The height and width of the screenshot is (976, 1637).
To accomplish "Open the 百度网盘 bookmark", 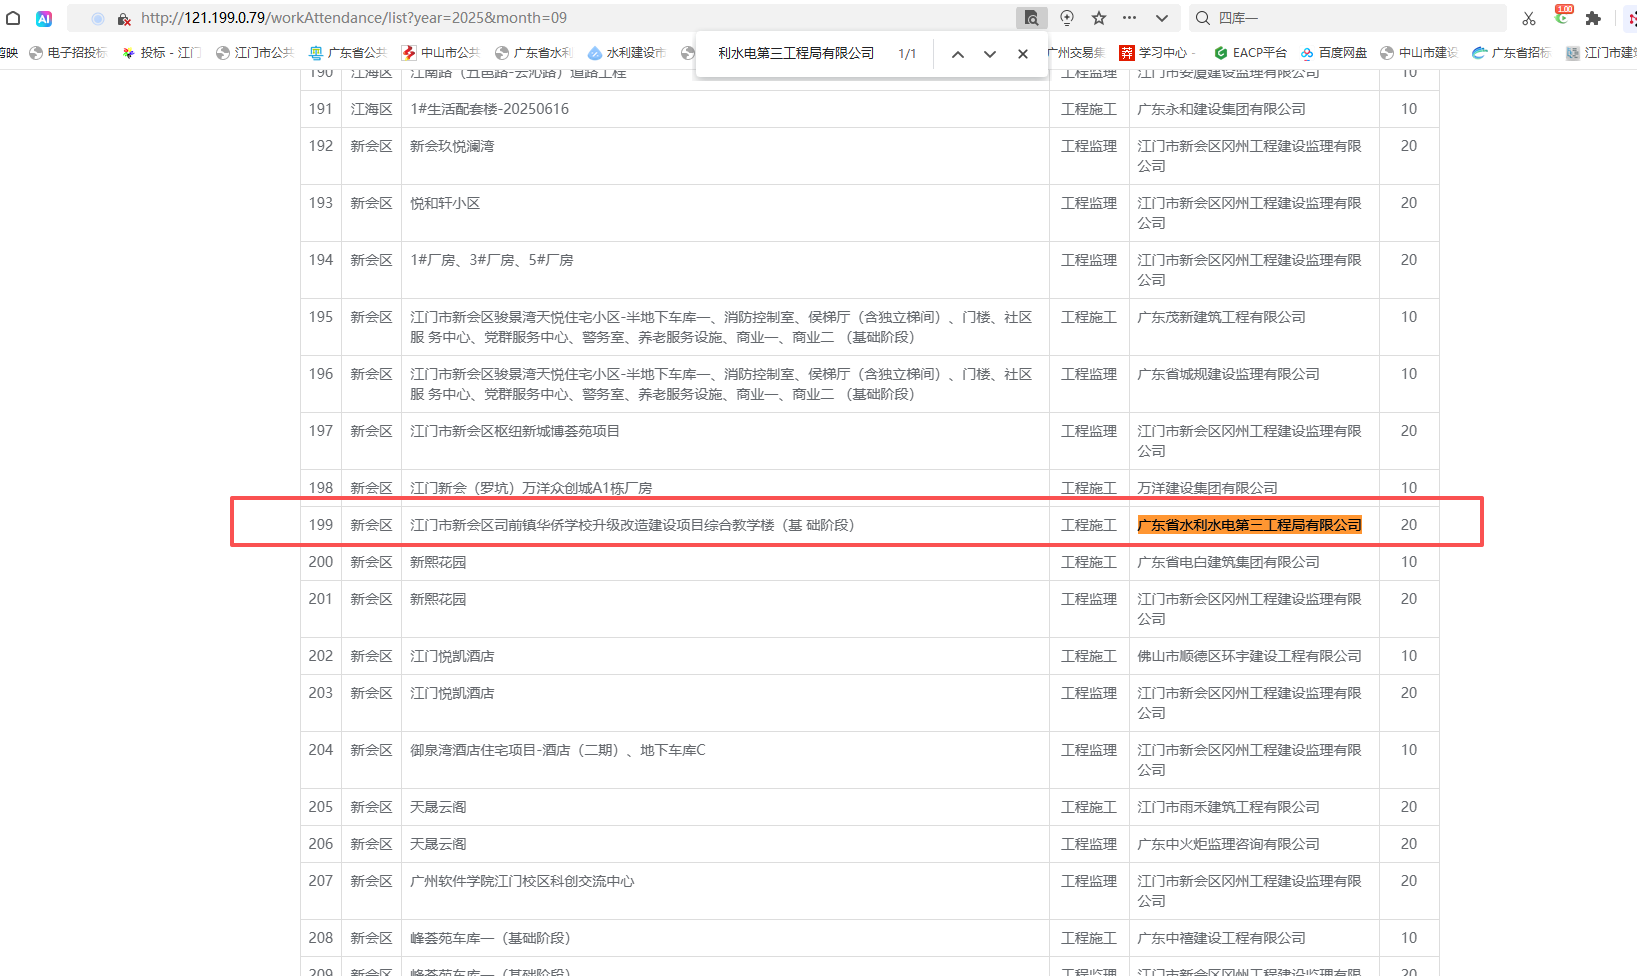I will click(x=1334, y=53).
